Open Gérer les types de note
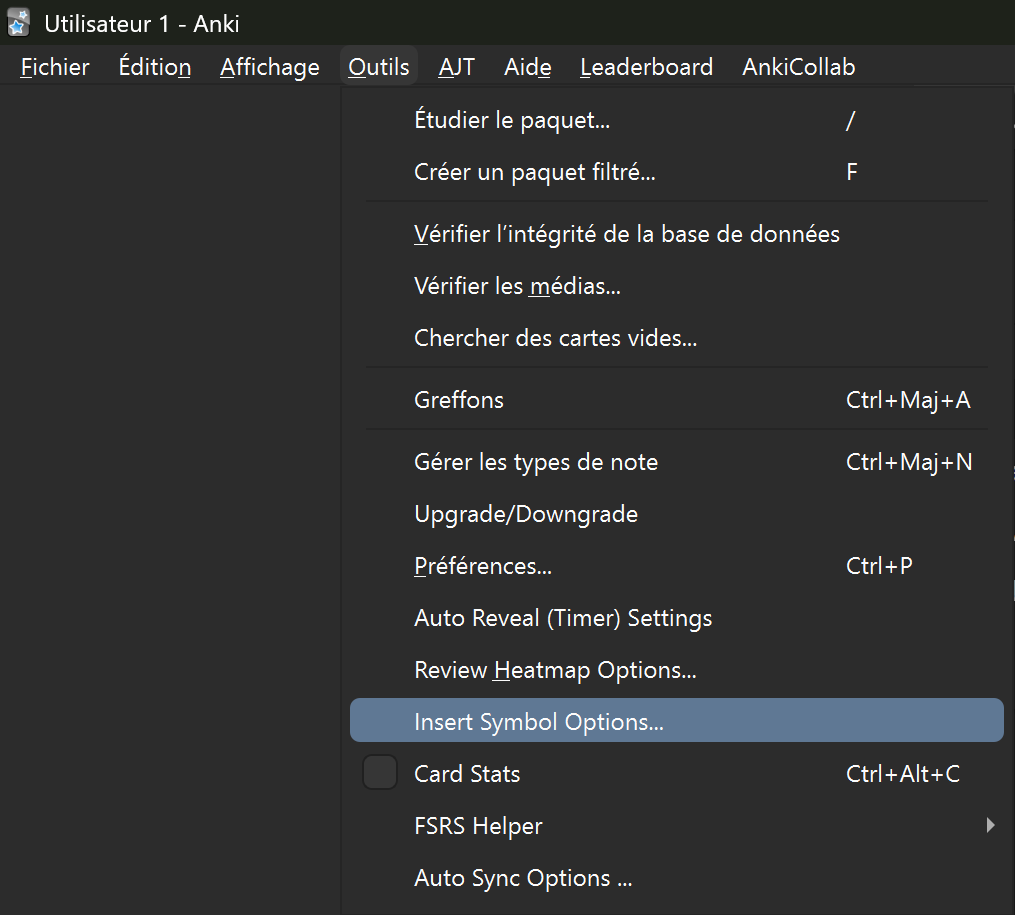This screenshot has width=1015, height=915. pos(536,462)
